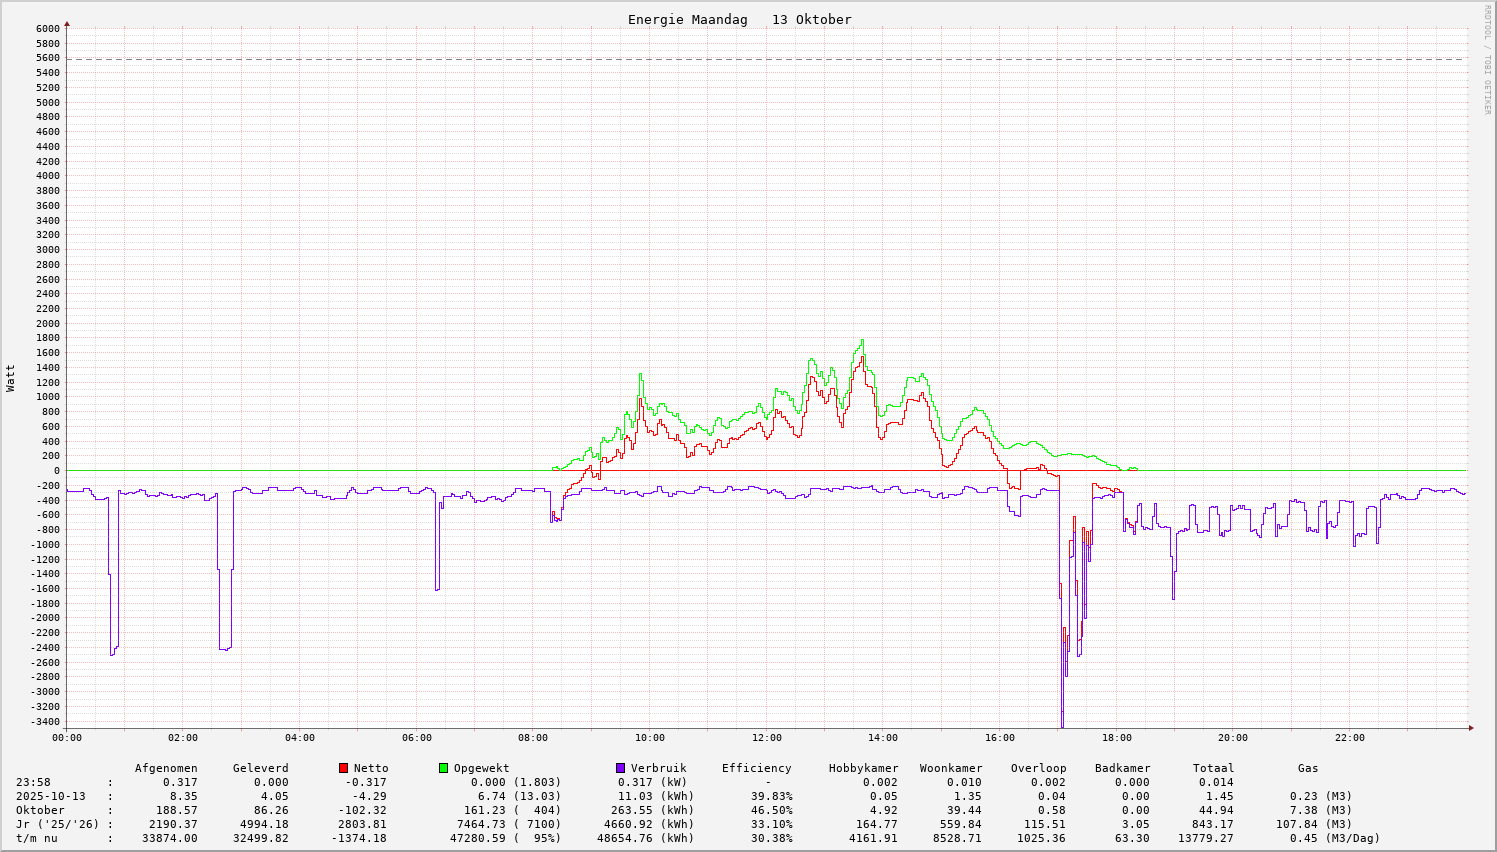Image resolution: width=1497 pixels, height=852 pixels.
Task: Click the chart title Energie Maandag 13 Oktober
Action: pyautogui.click(x=739, y=20)
